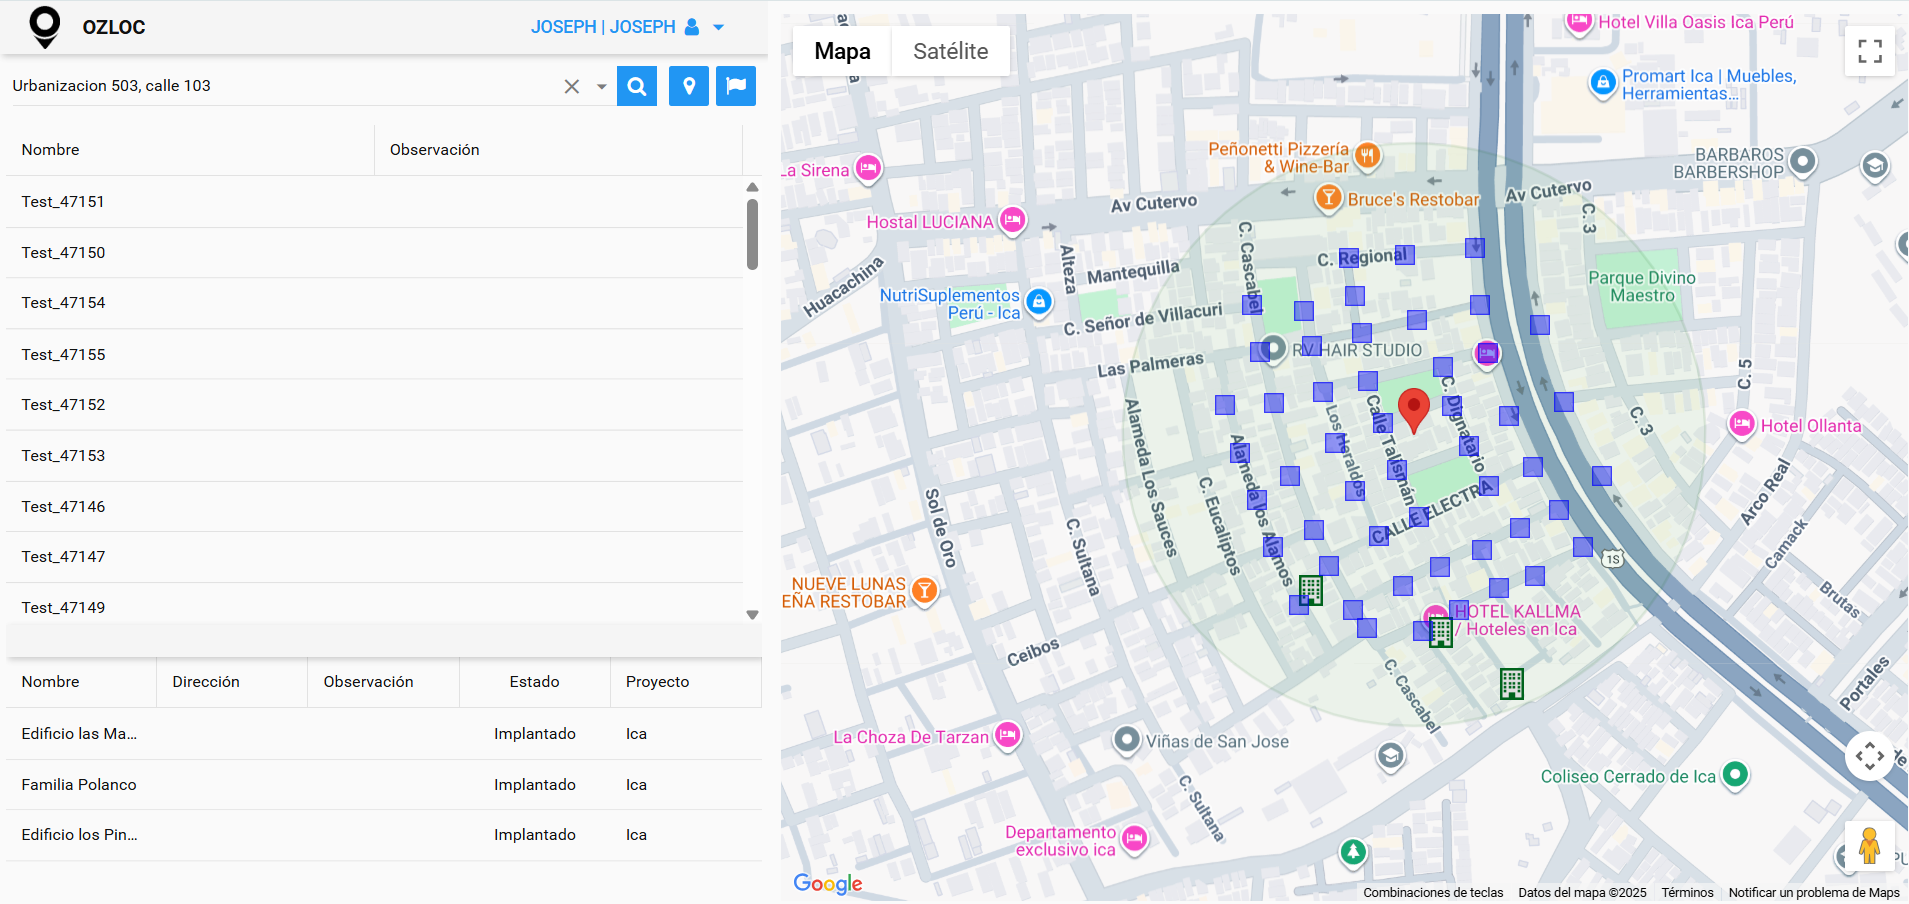
Task: Select the Edificio las Ma... row
Action: coord(384,734)
